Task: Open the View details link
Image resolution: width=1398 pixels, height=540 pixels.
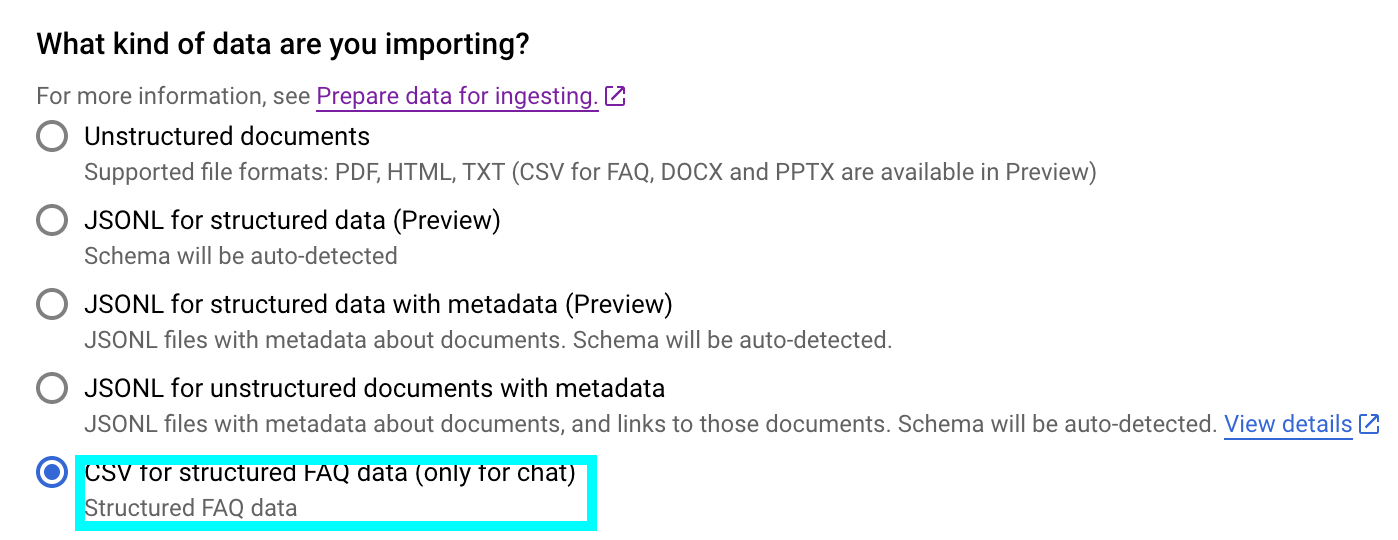Action: coord(1288,424)
